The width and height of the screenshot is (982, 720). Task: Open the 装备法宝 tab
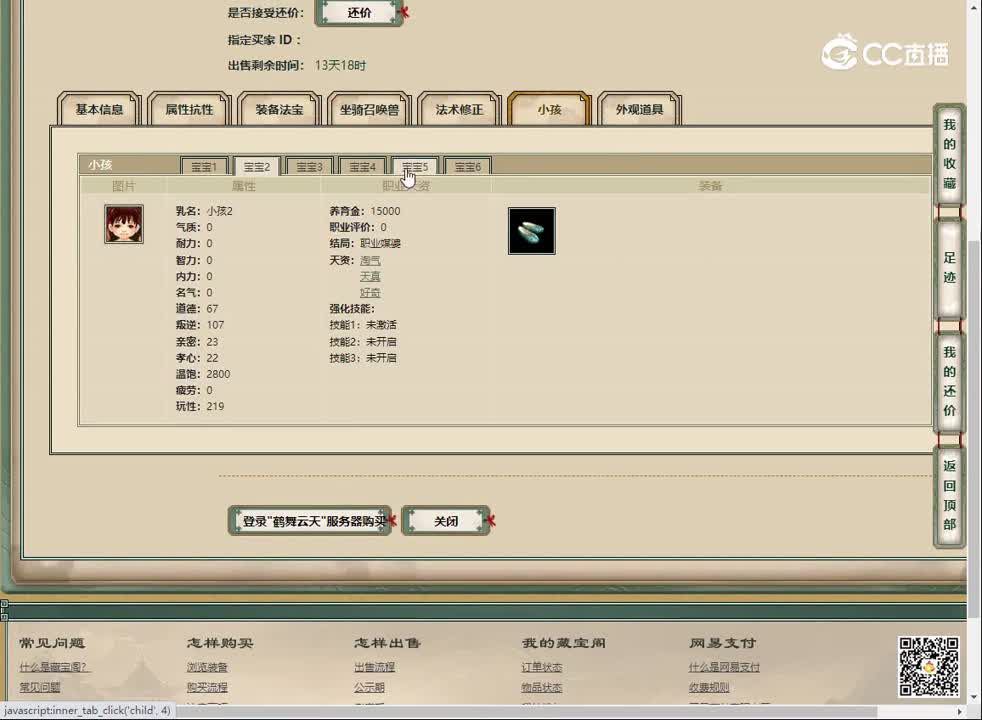[x=279, y=110]
